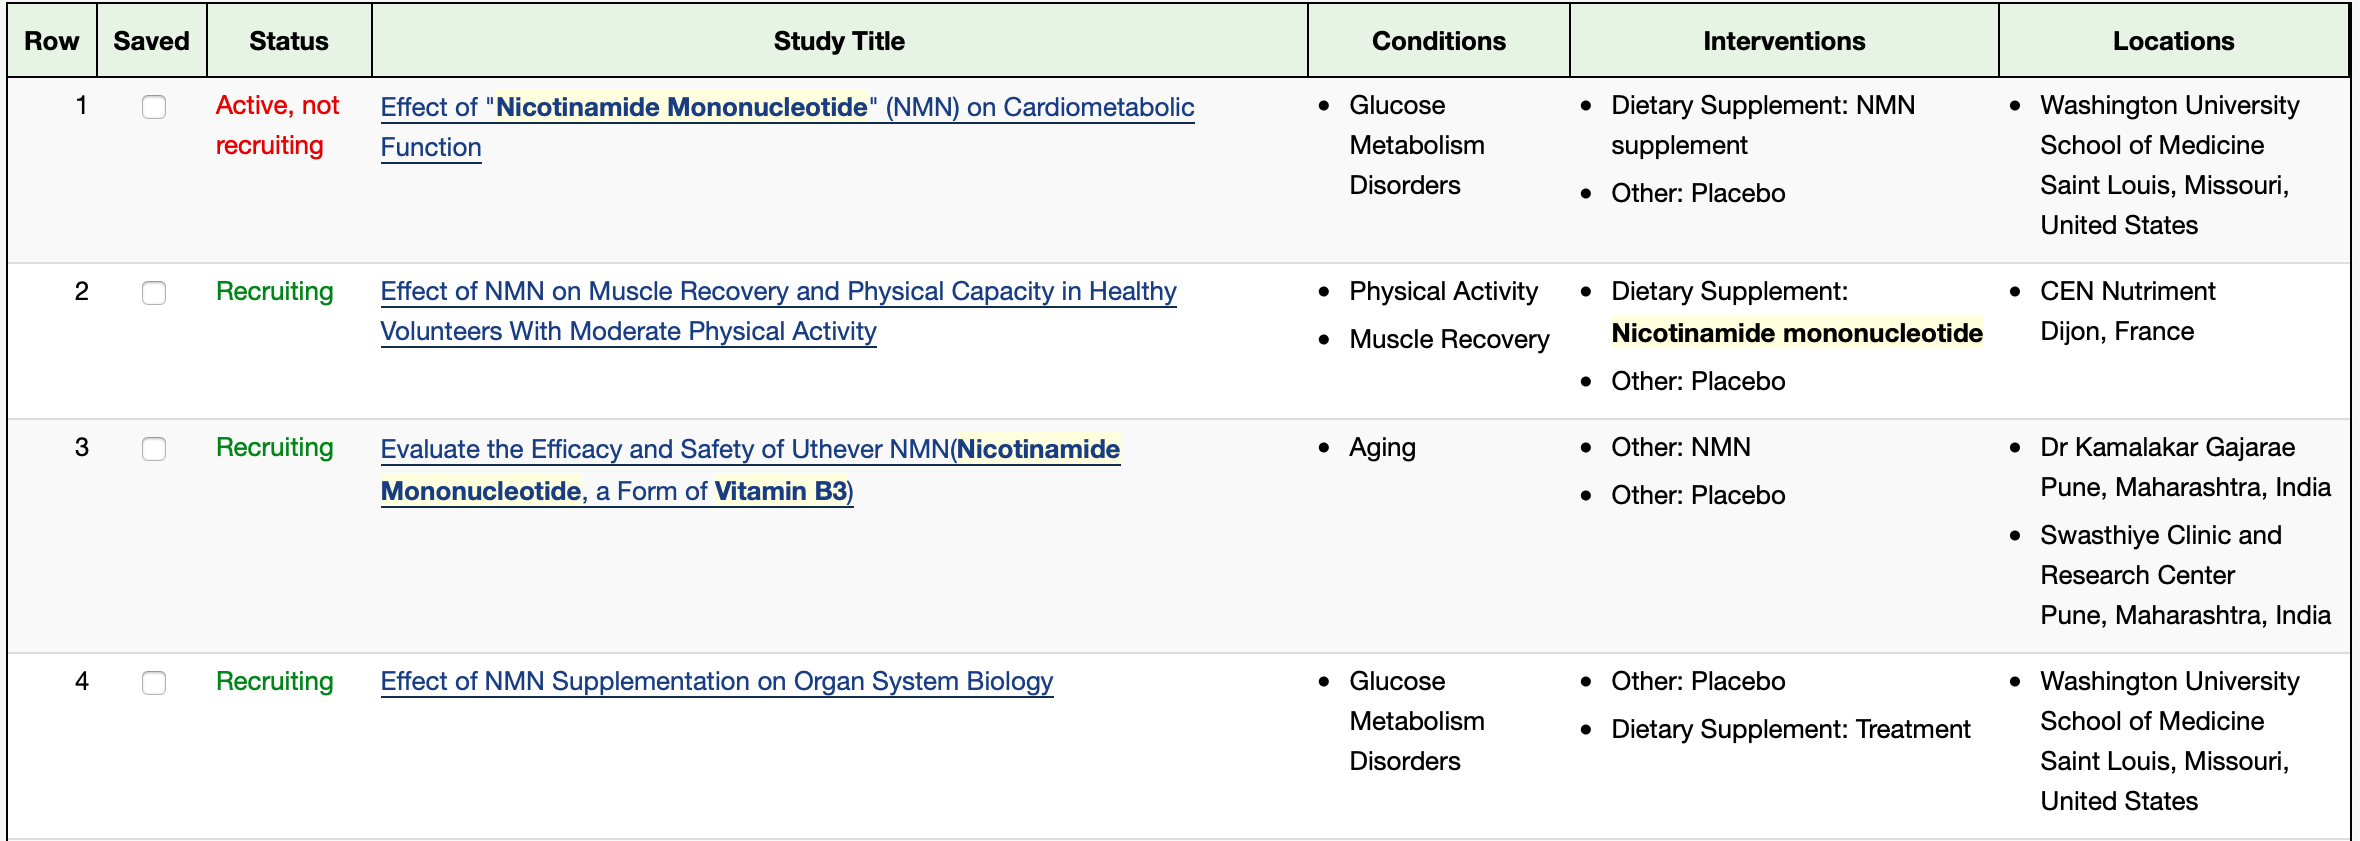Click the Recruiting status in row 2

pos(275,291)
